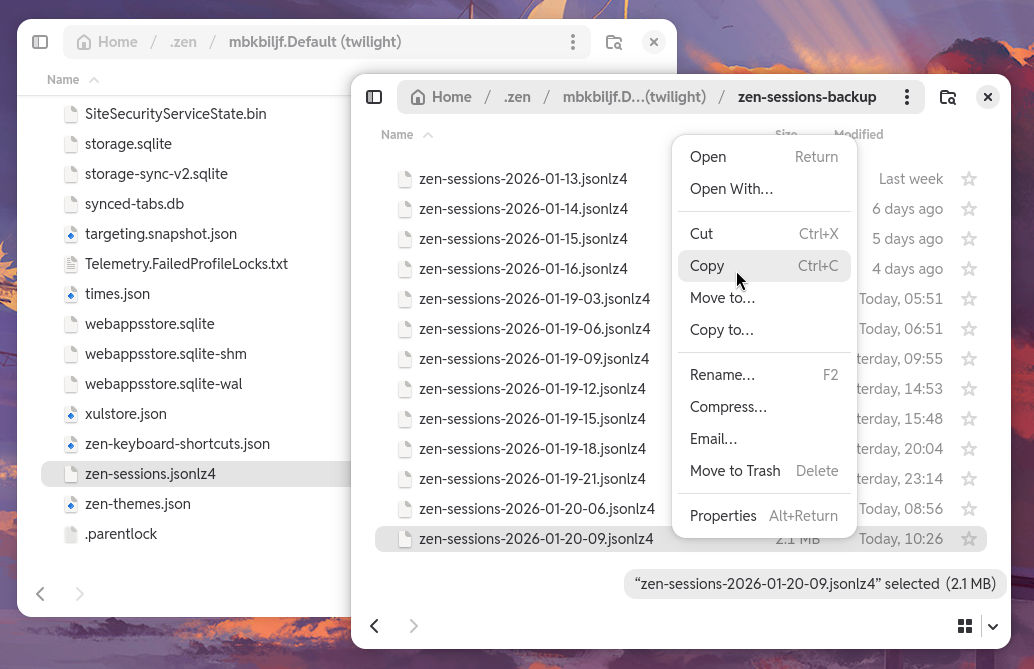The image size is (1034, 669).
Task: Navigate back using the back arrow
Action: [375, 625]
